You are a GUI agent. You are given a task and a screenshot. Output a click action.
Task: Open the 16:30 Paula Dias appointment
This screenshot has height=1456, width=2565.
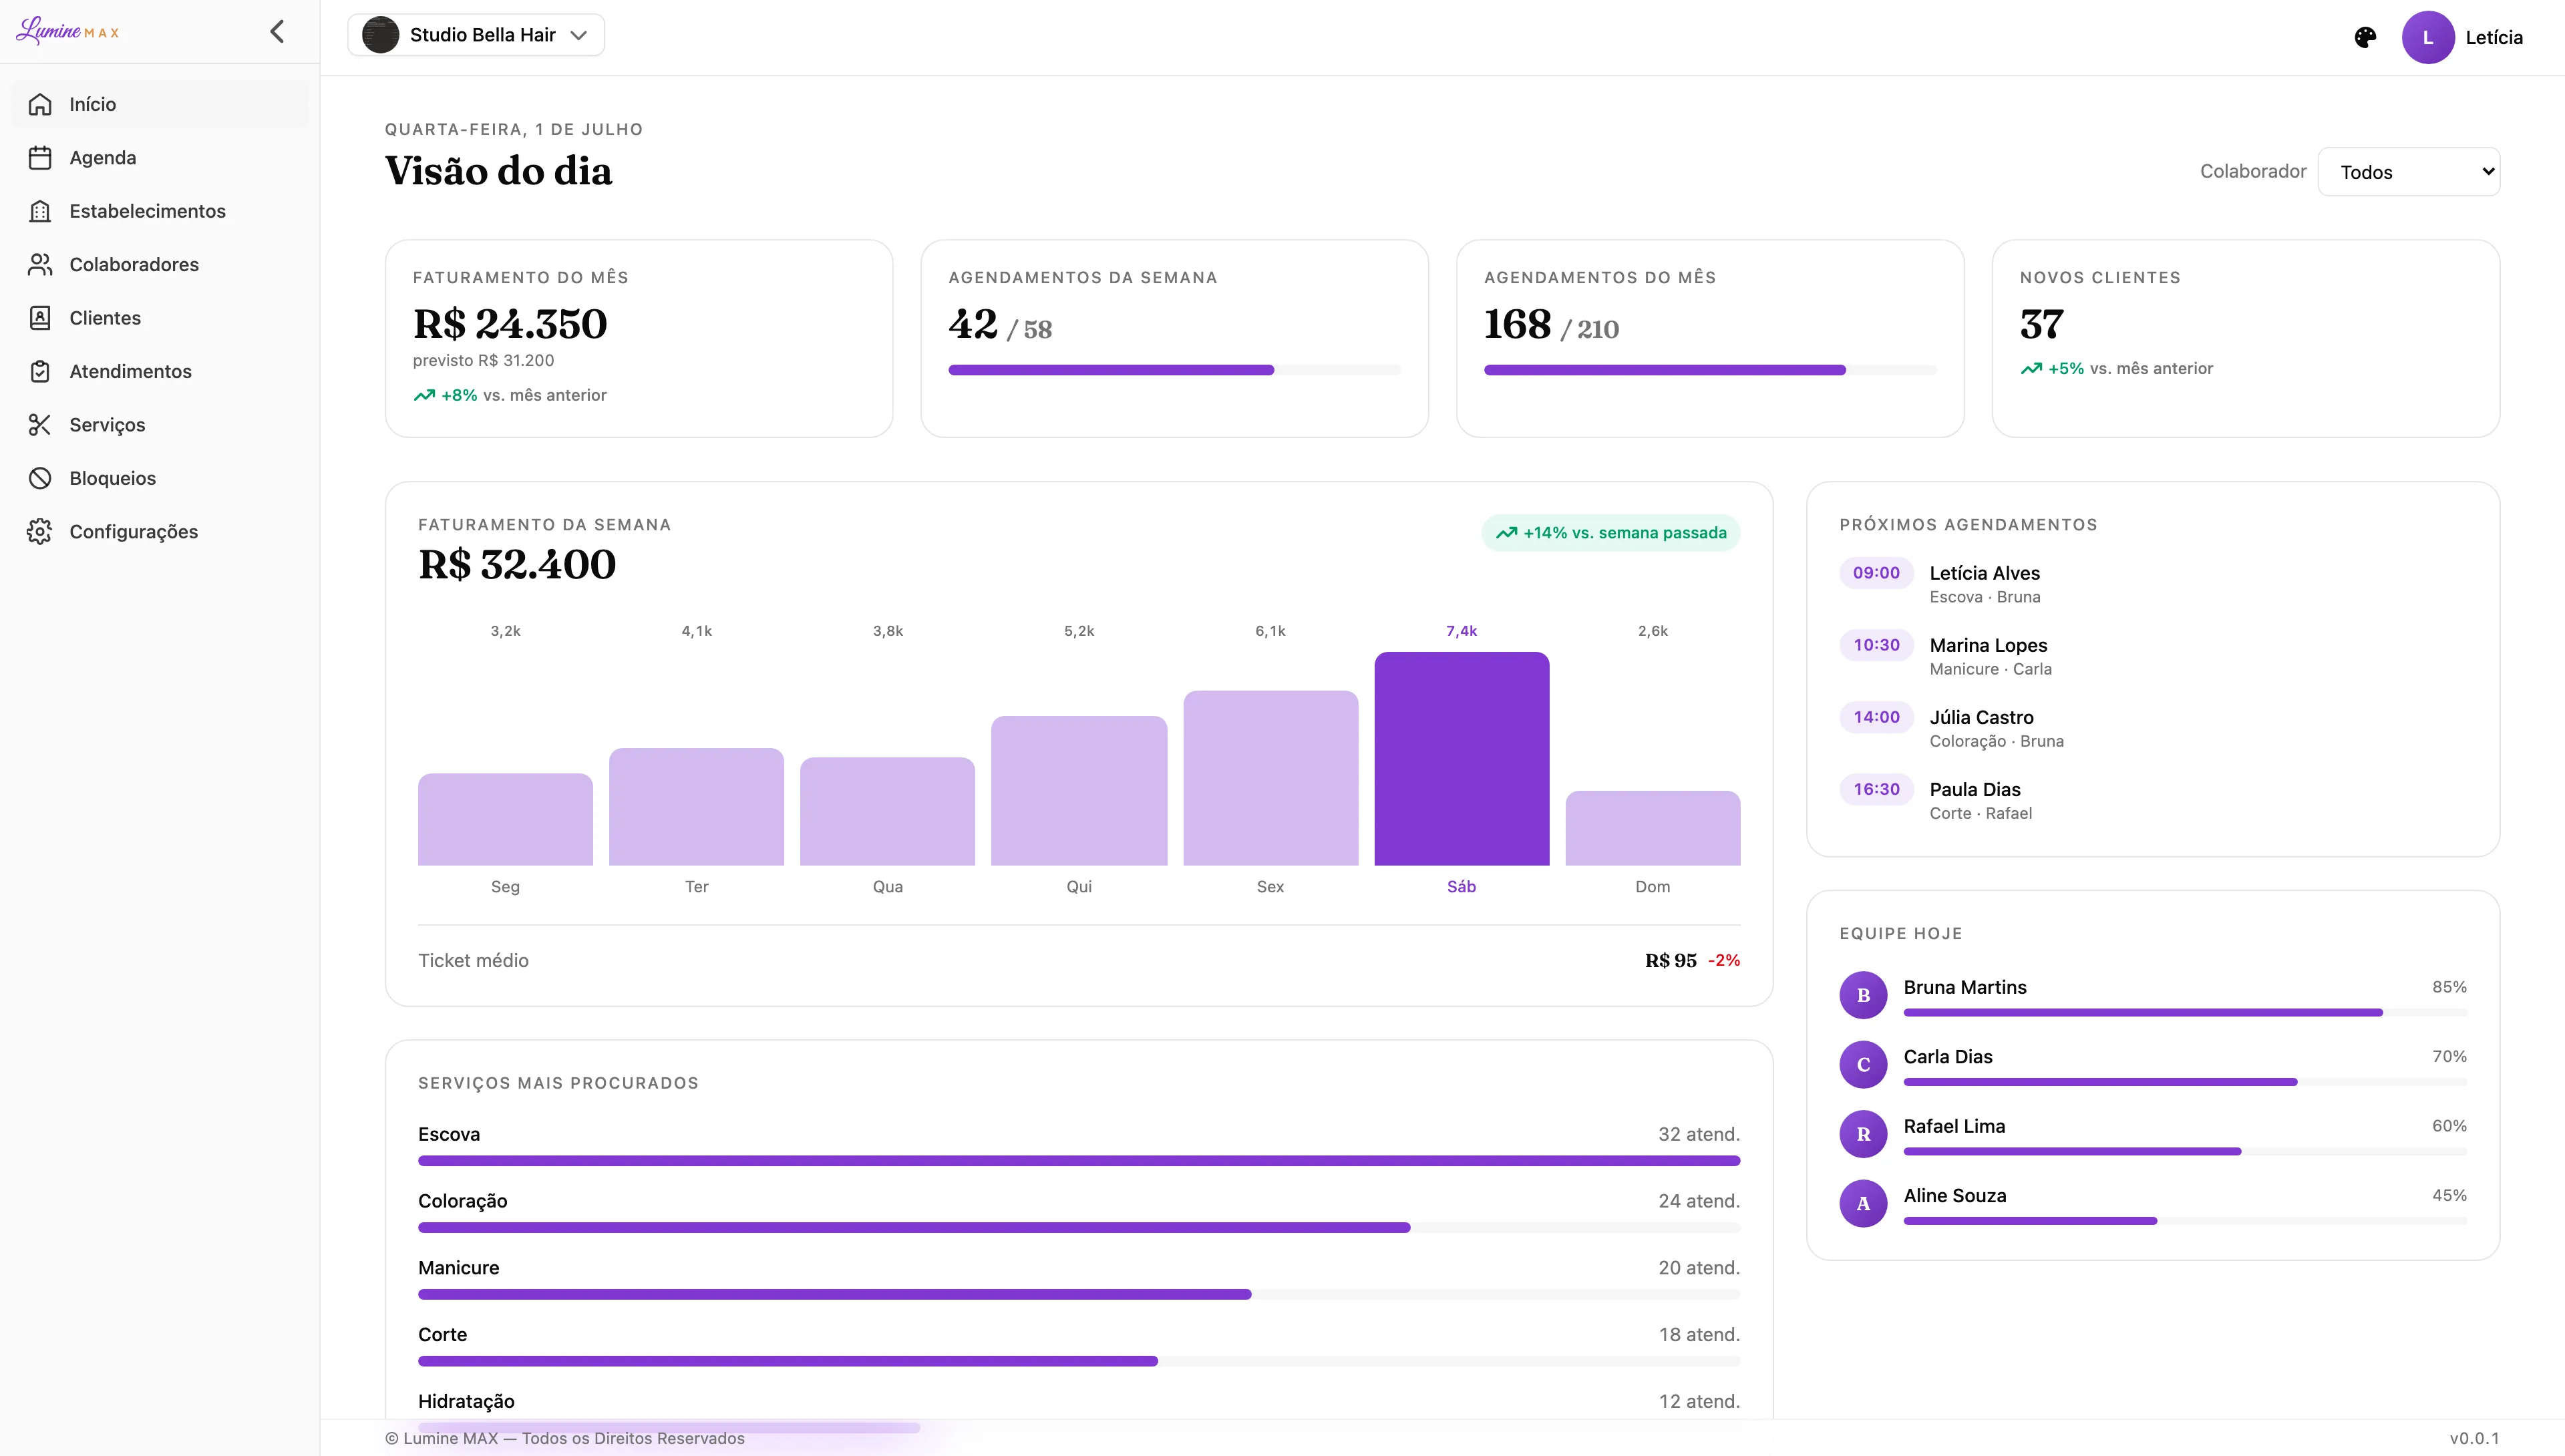point(2152,800)
